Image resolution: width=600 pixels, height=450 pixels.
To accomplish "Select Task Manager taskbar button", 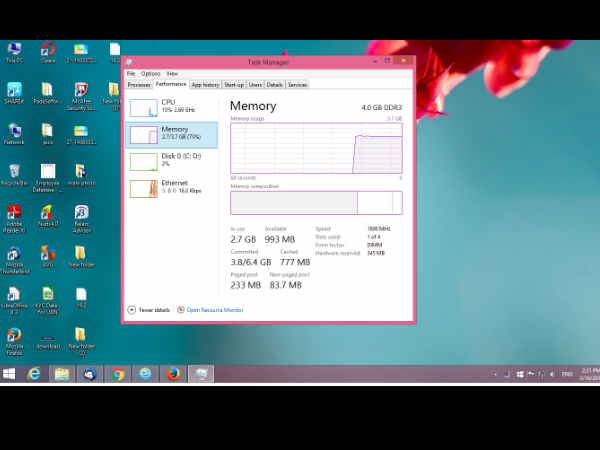I will [201, 374].
